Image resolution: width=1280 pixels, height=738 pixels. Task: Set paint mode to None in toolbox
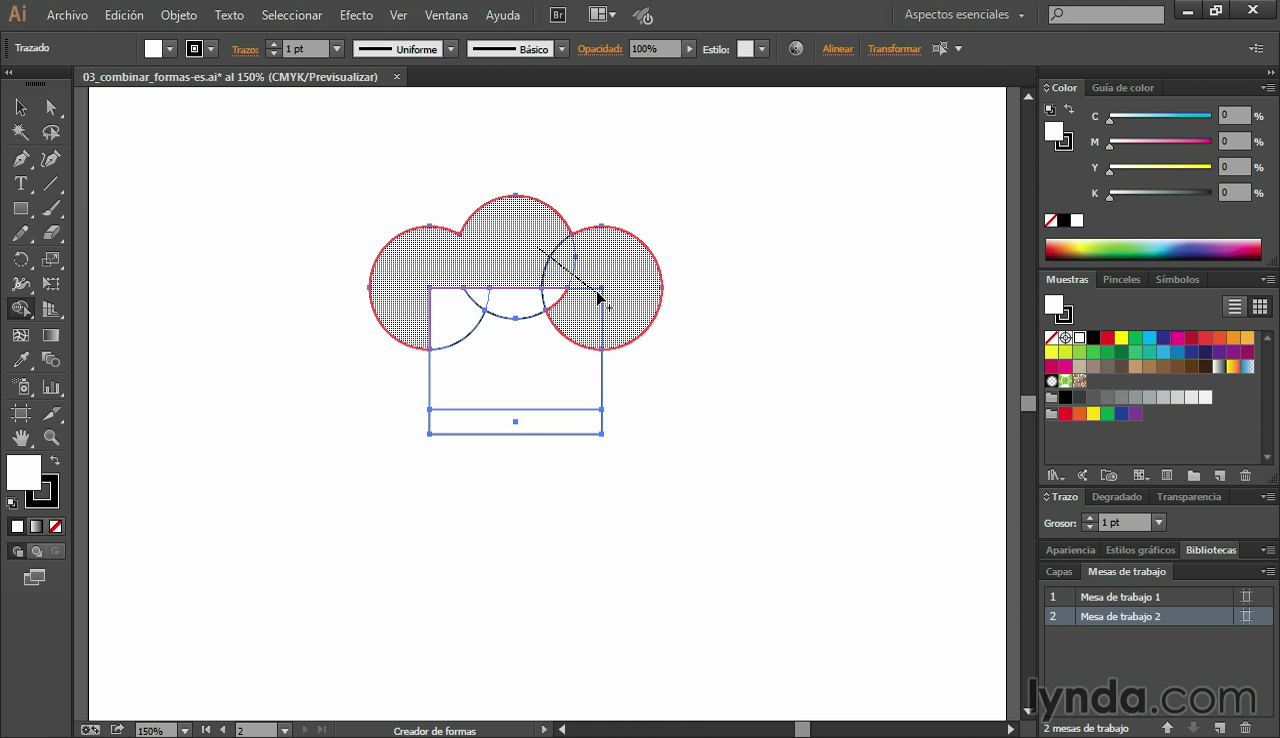click(55, 526)
